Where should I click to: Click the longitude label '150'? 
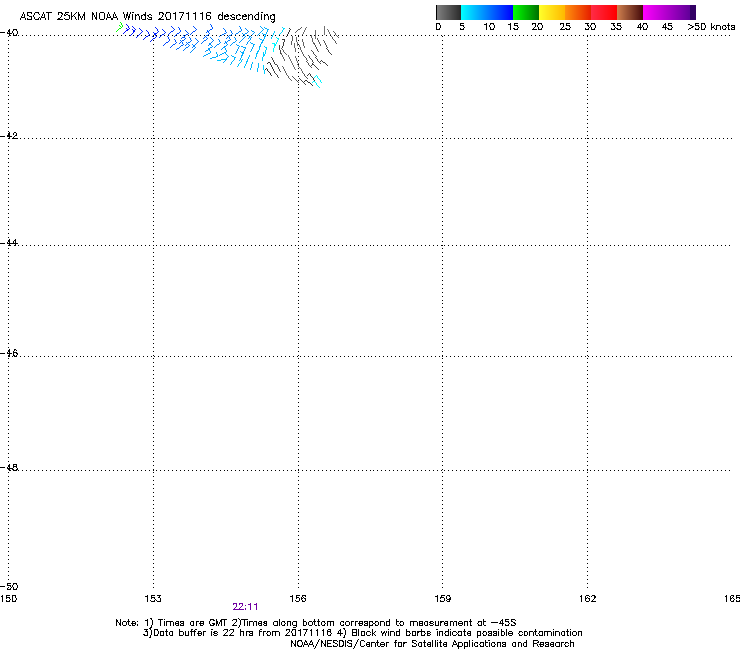pos(8,599)
